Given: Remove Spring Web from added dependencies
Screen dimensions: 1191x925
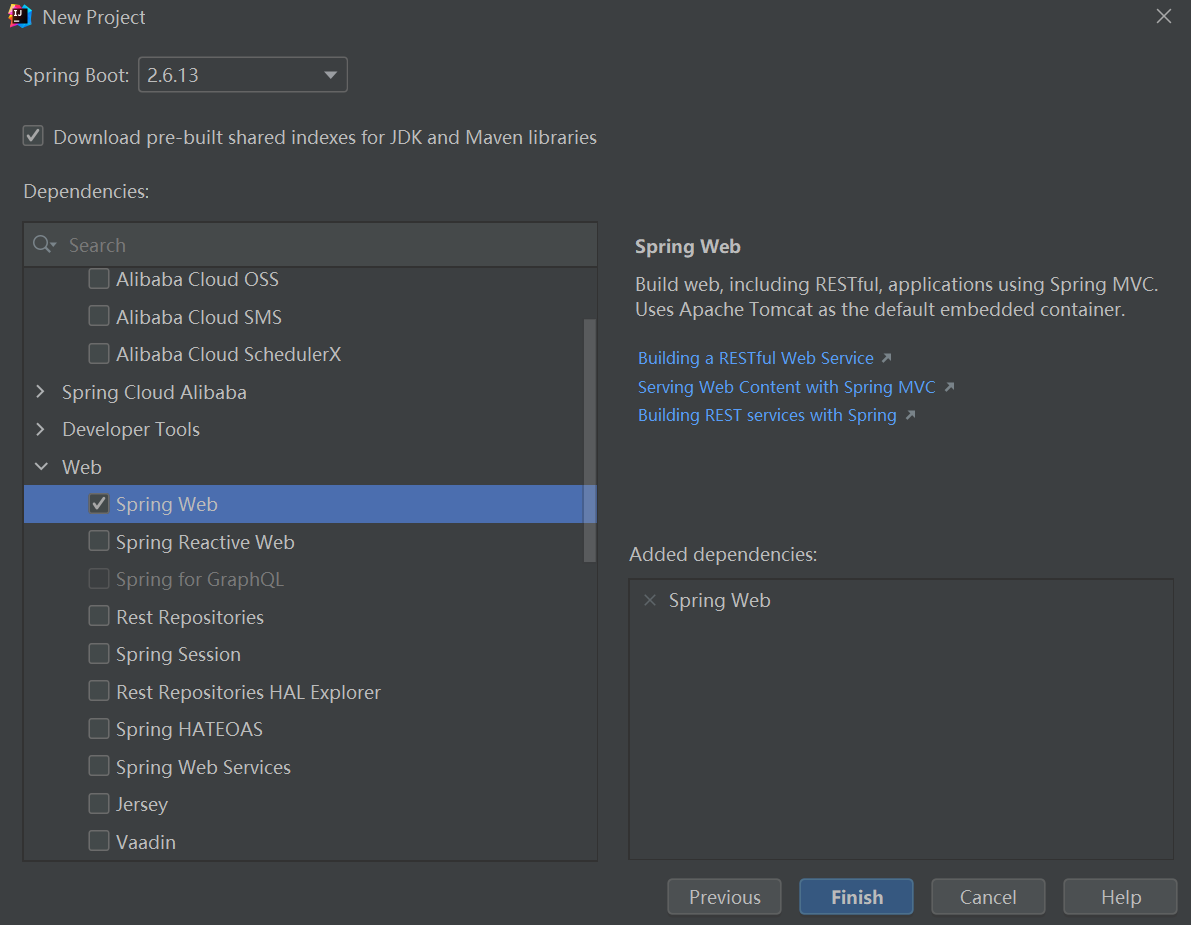Looking at the screenshot, I should [x=649, y=600].
